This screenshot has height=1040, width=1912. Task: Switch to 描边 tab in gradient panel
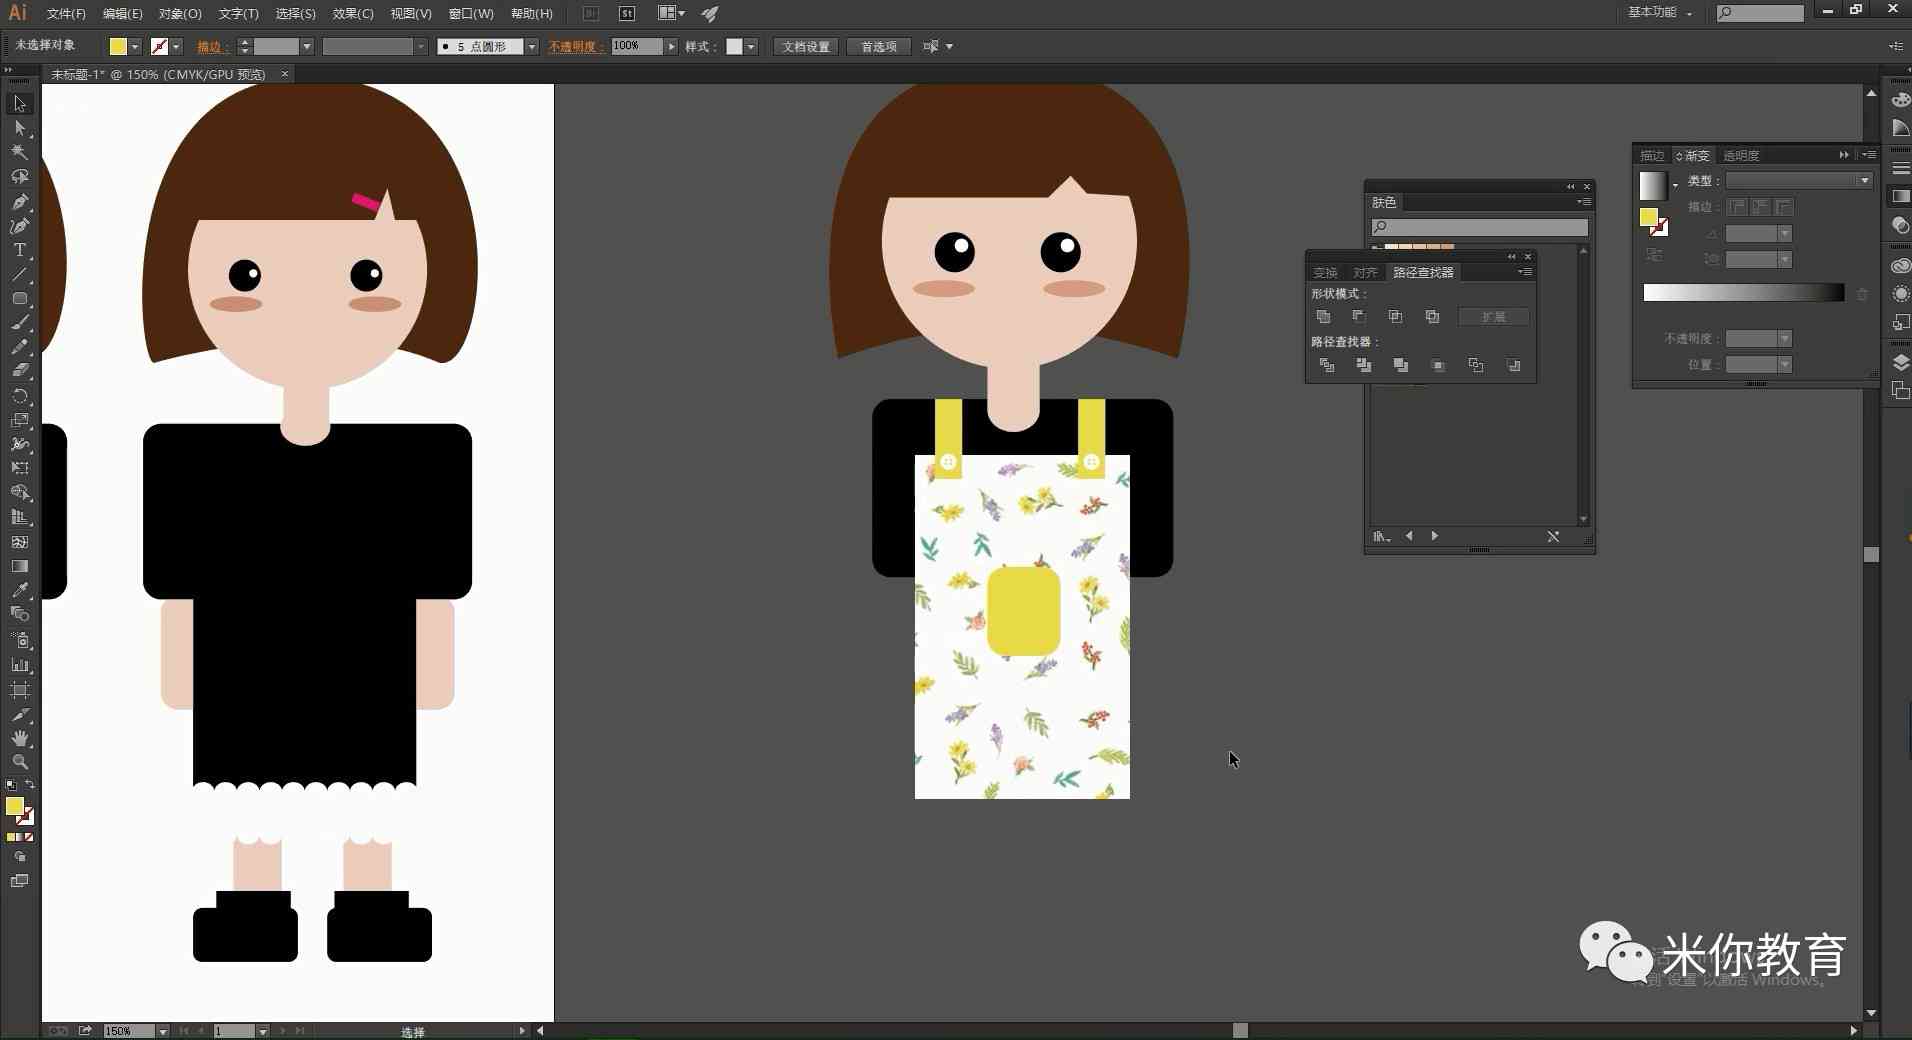(1652, 155)
